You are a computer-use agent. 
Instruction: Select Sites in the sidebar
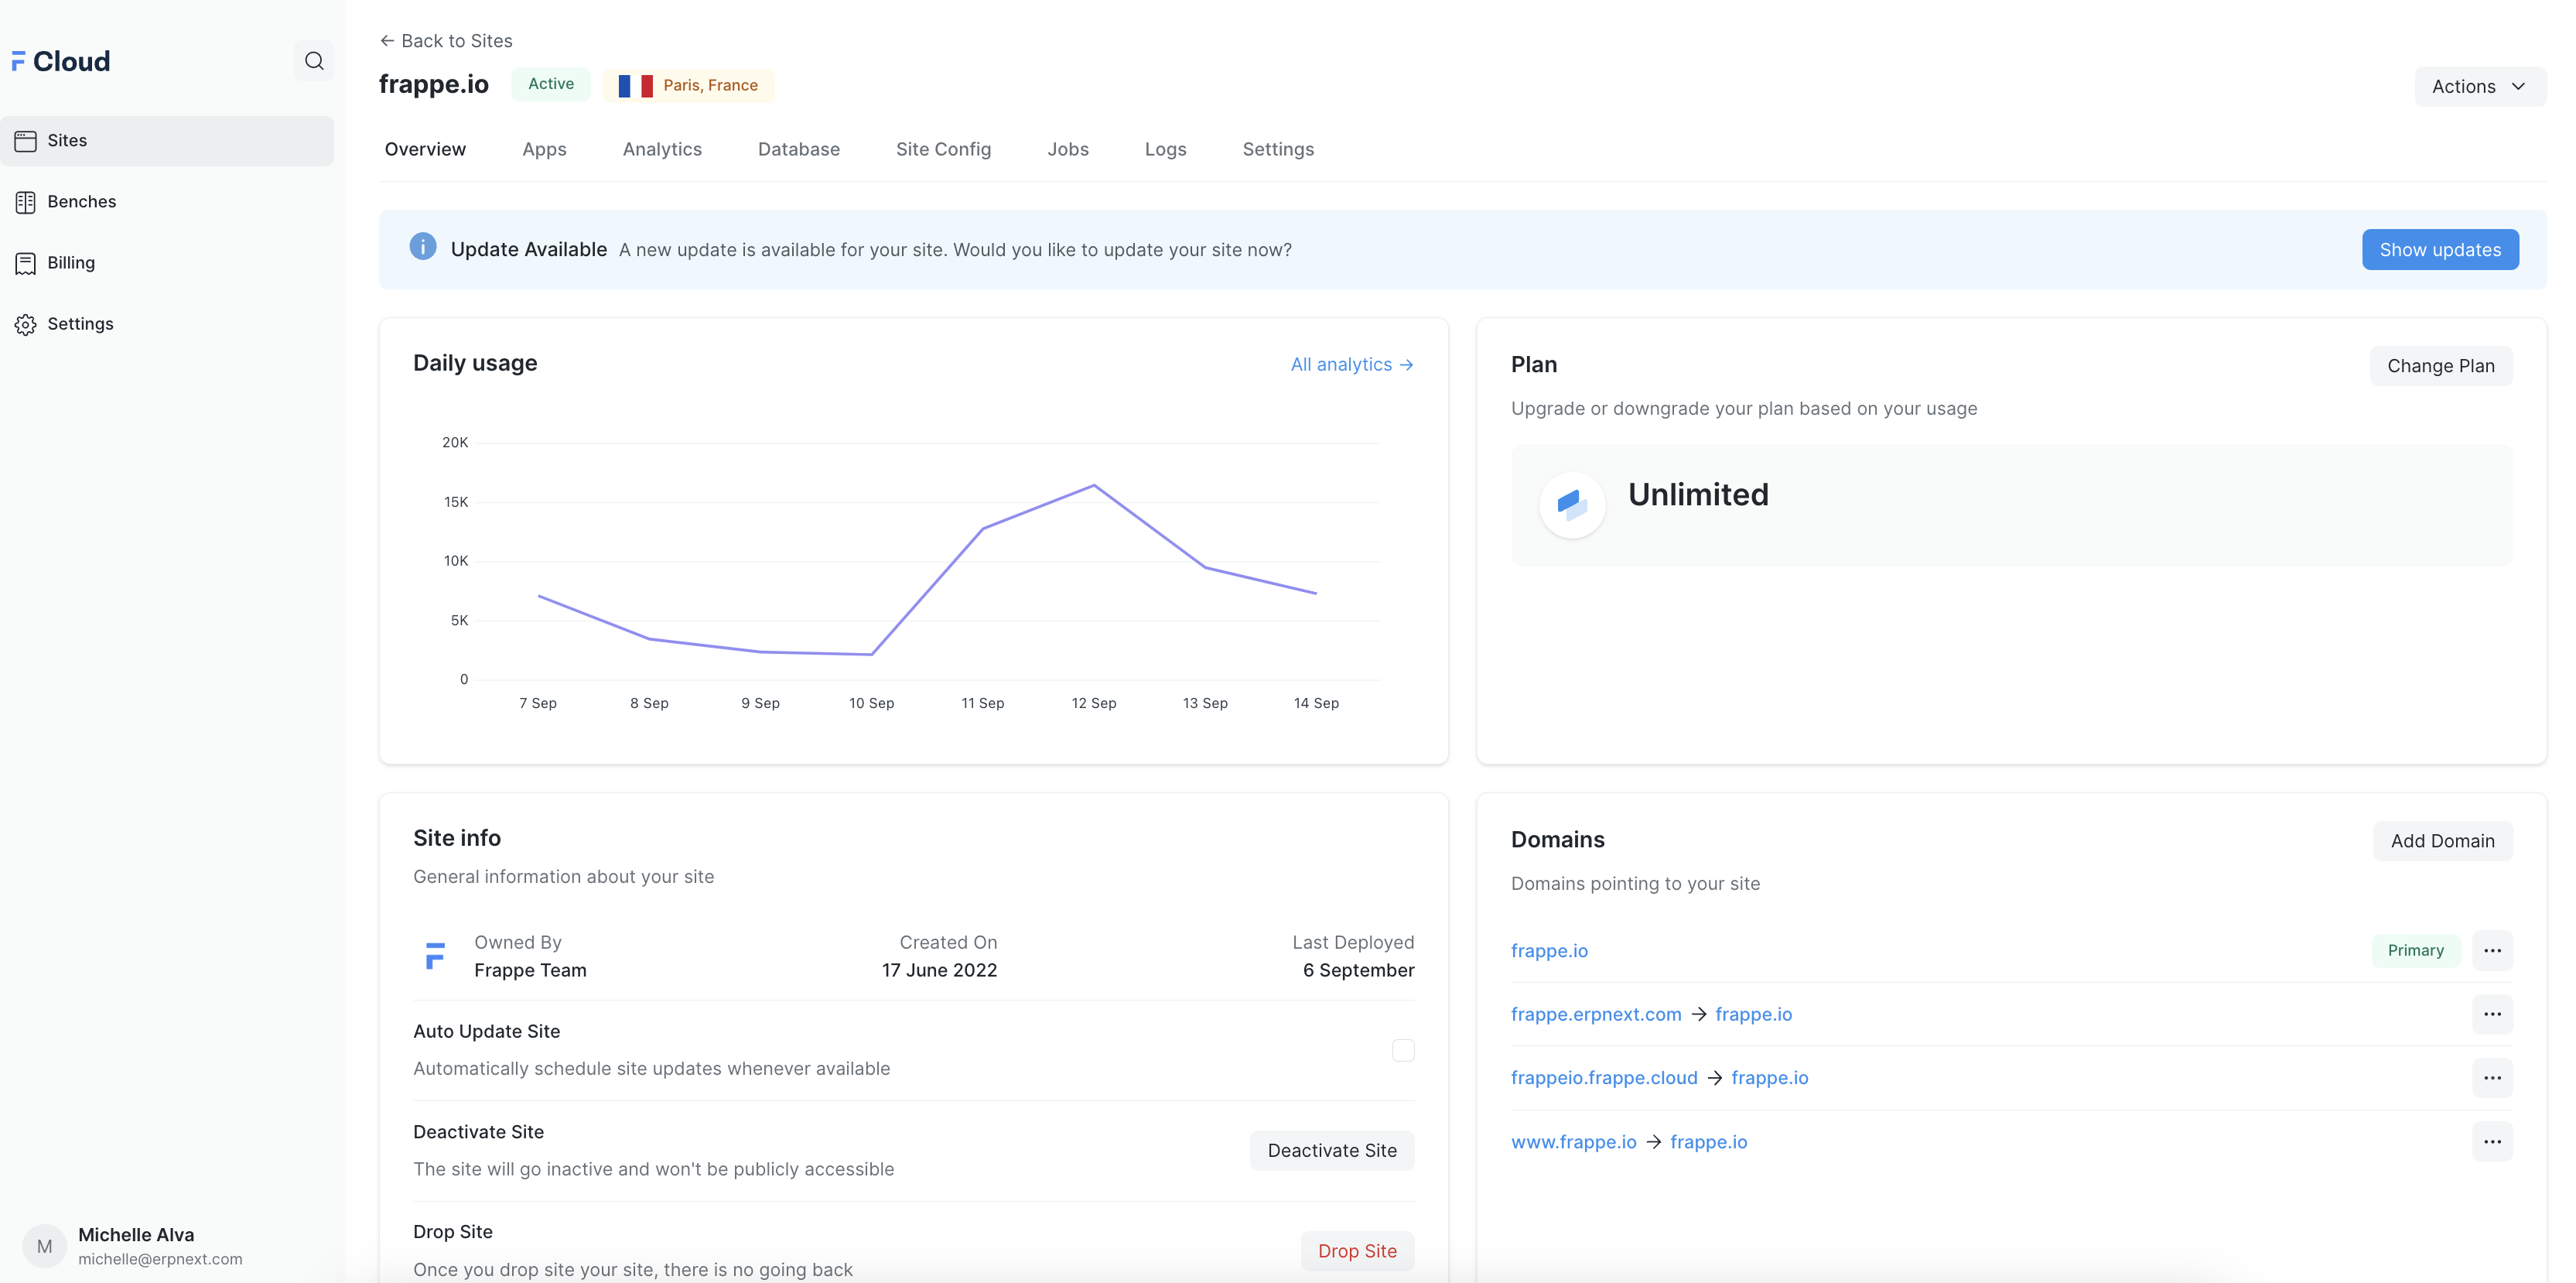[167, 141]
